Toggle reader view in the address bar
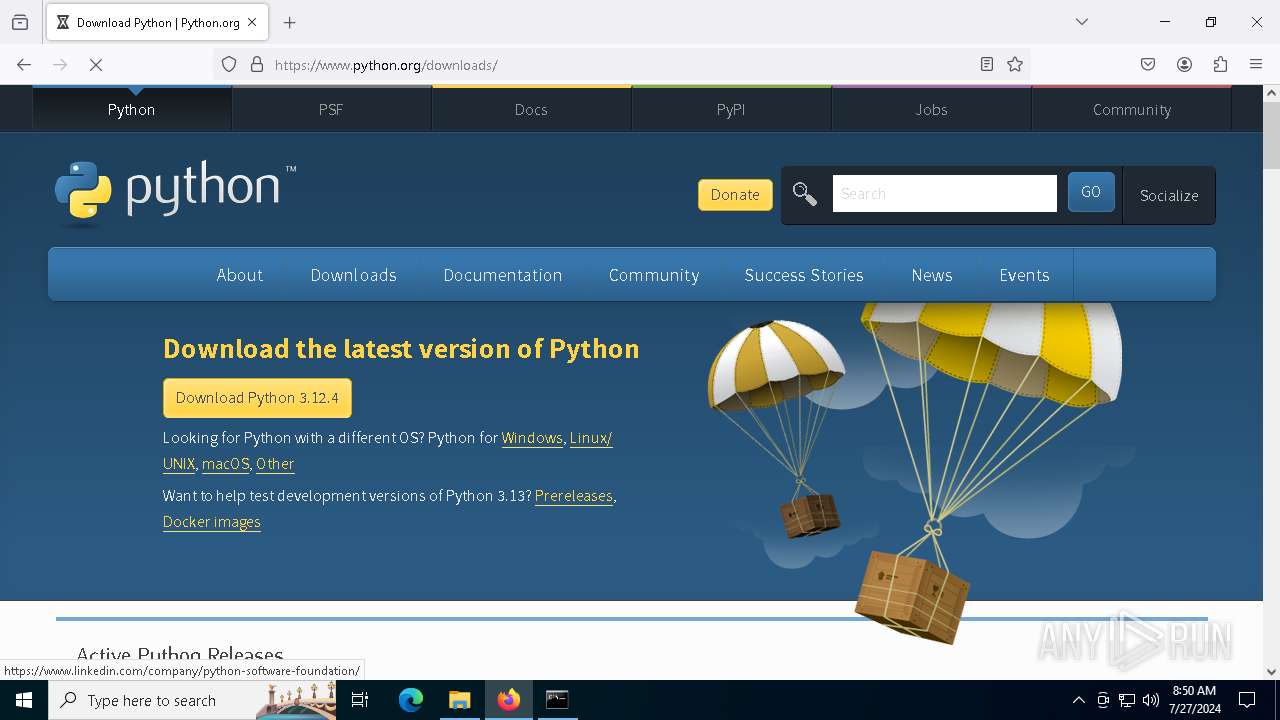1280x720 pixels. (x=987, y=65)
